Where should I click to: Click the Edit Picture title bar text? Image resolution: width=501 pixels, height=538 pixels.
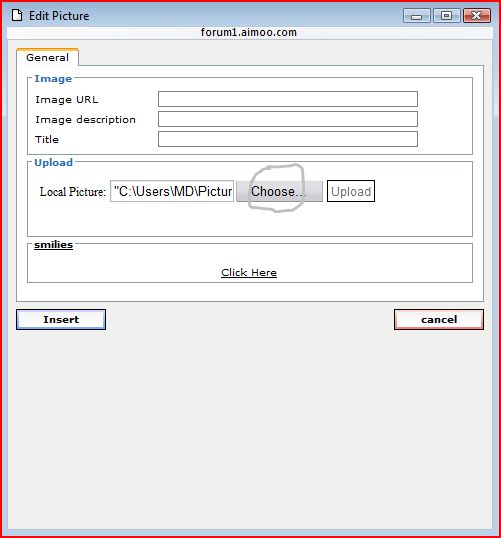click(x=59, y=16)
